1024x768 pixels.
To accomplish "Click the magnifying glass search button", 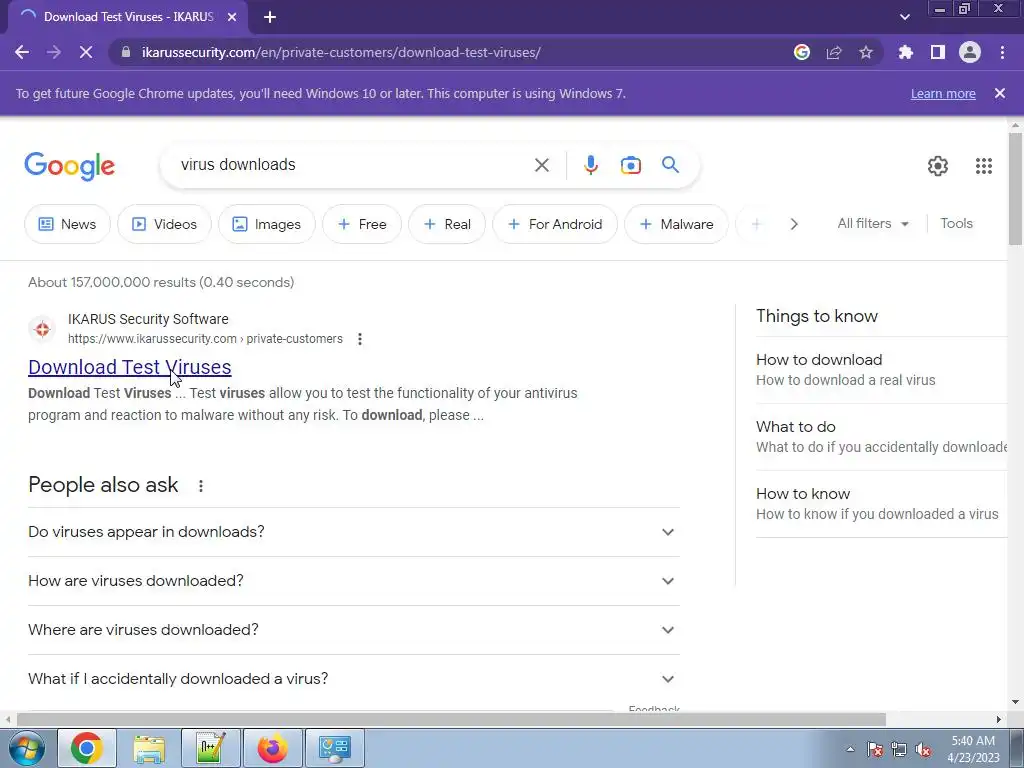I will 670,165.
